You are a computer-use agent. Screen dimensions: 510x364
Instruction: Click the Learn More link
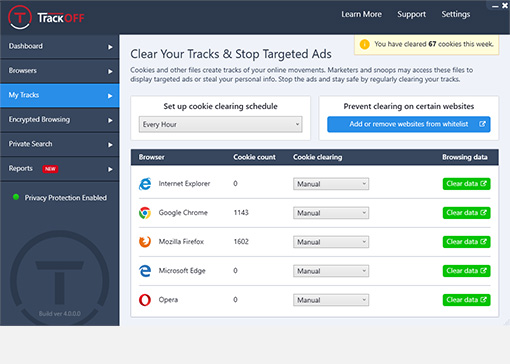(361, 14)
